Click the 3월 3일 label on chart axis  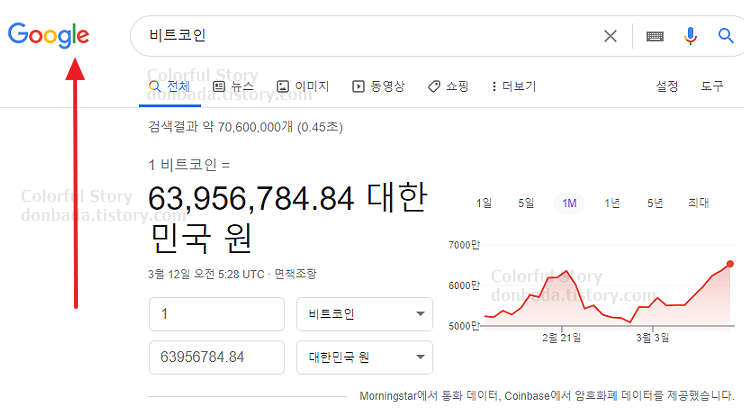point(653,338)
